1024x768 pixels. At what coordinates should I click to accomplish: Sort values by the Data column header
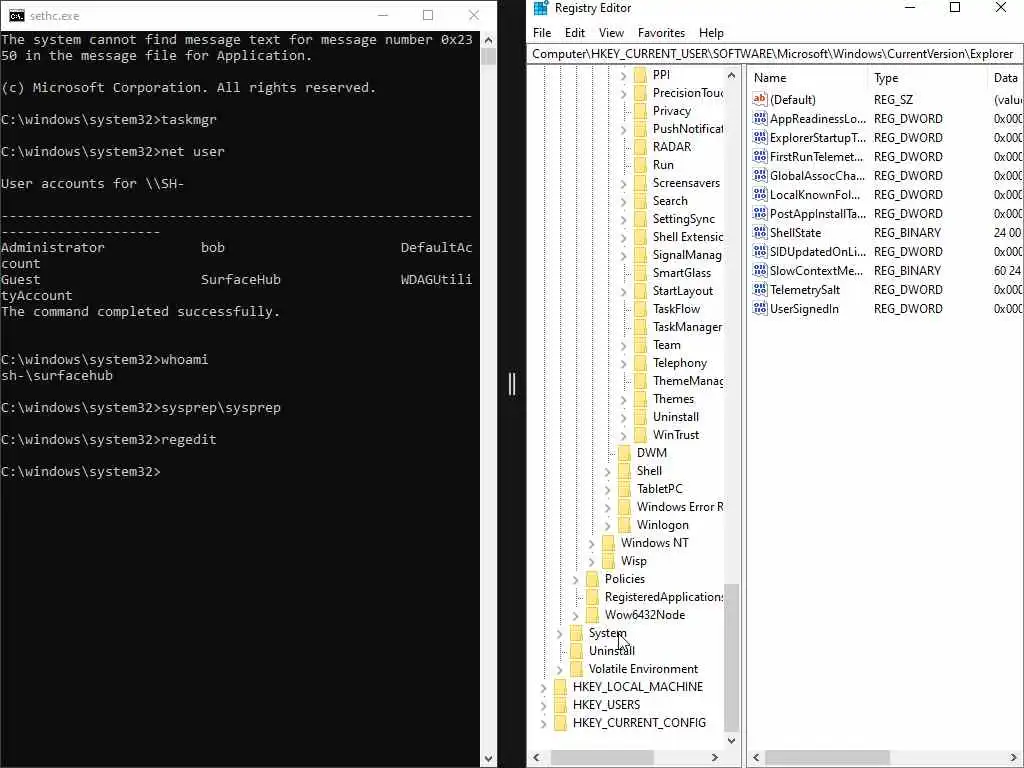pyautogui.click(x=1006, y=78)
